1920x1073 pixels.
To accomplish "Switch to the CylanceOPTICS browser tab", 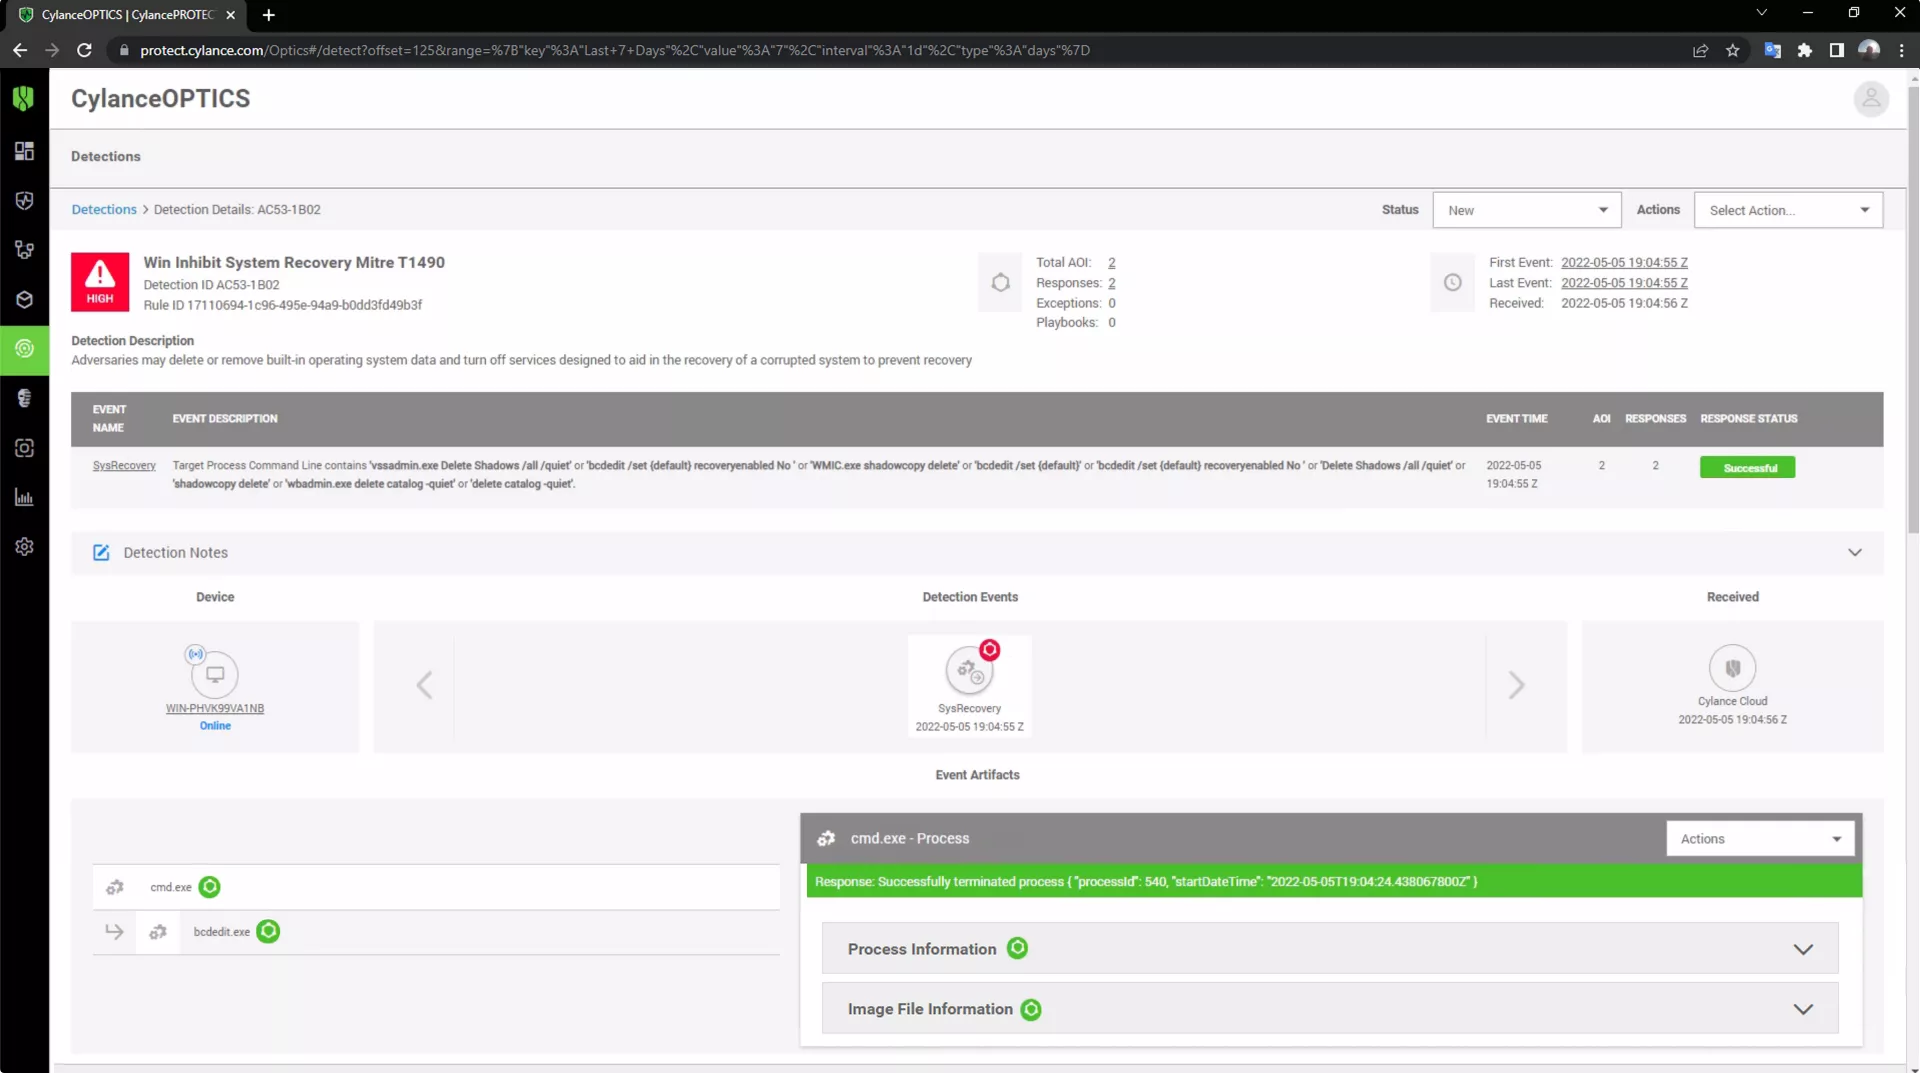I will 127,15.
